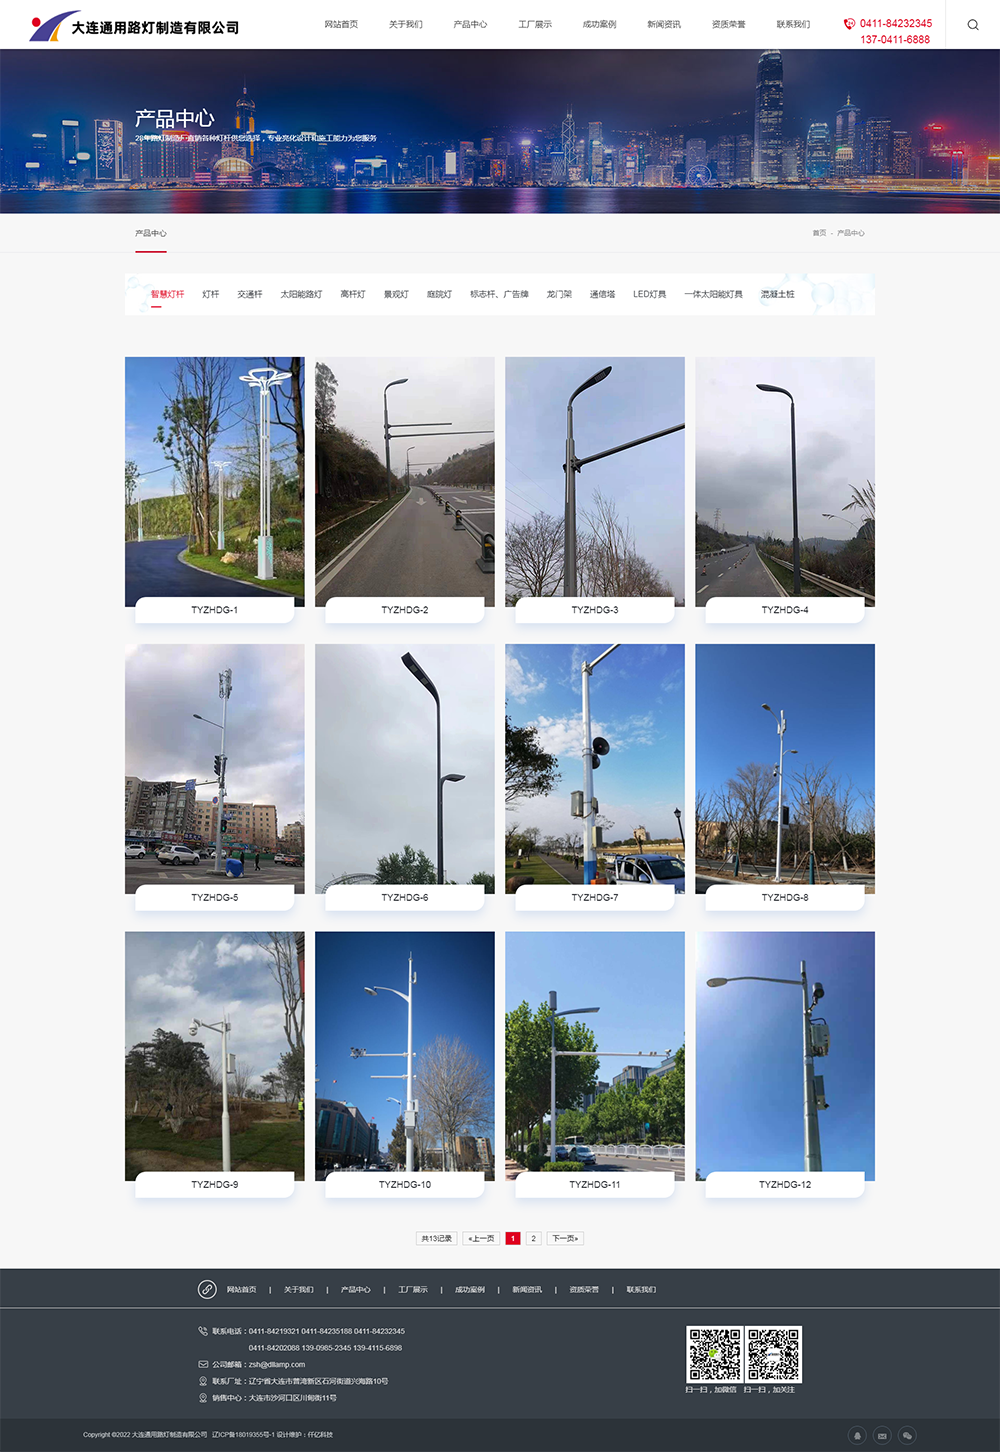Click the 首页 breadcrumb link

tap(819, 233)
